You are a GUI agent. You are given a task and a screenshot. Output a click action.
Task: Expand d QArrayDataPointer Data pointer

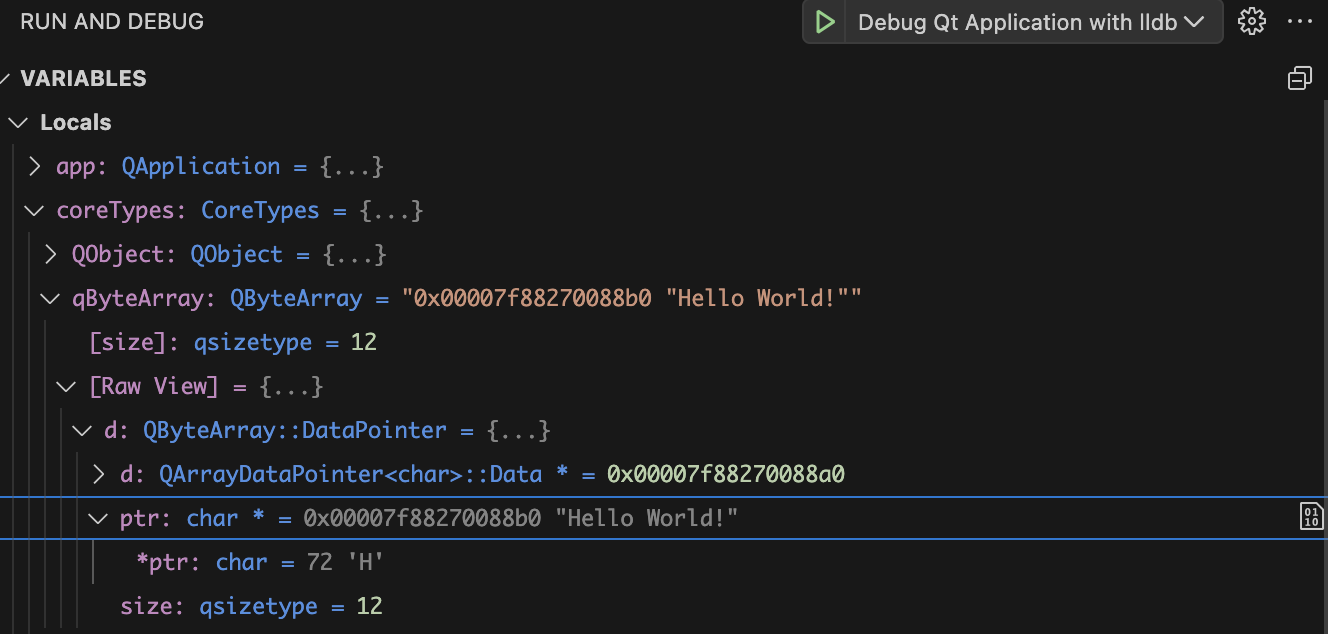point(99,474)
